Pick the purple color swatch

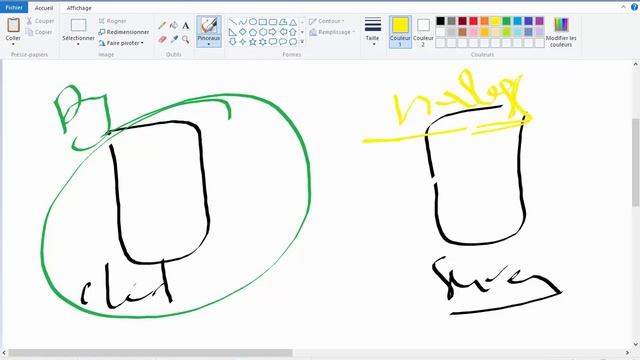click(x=539, y=21)
